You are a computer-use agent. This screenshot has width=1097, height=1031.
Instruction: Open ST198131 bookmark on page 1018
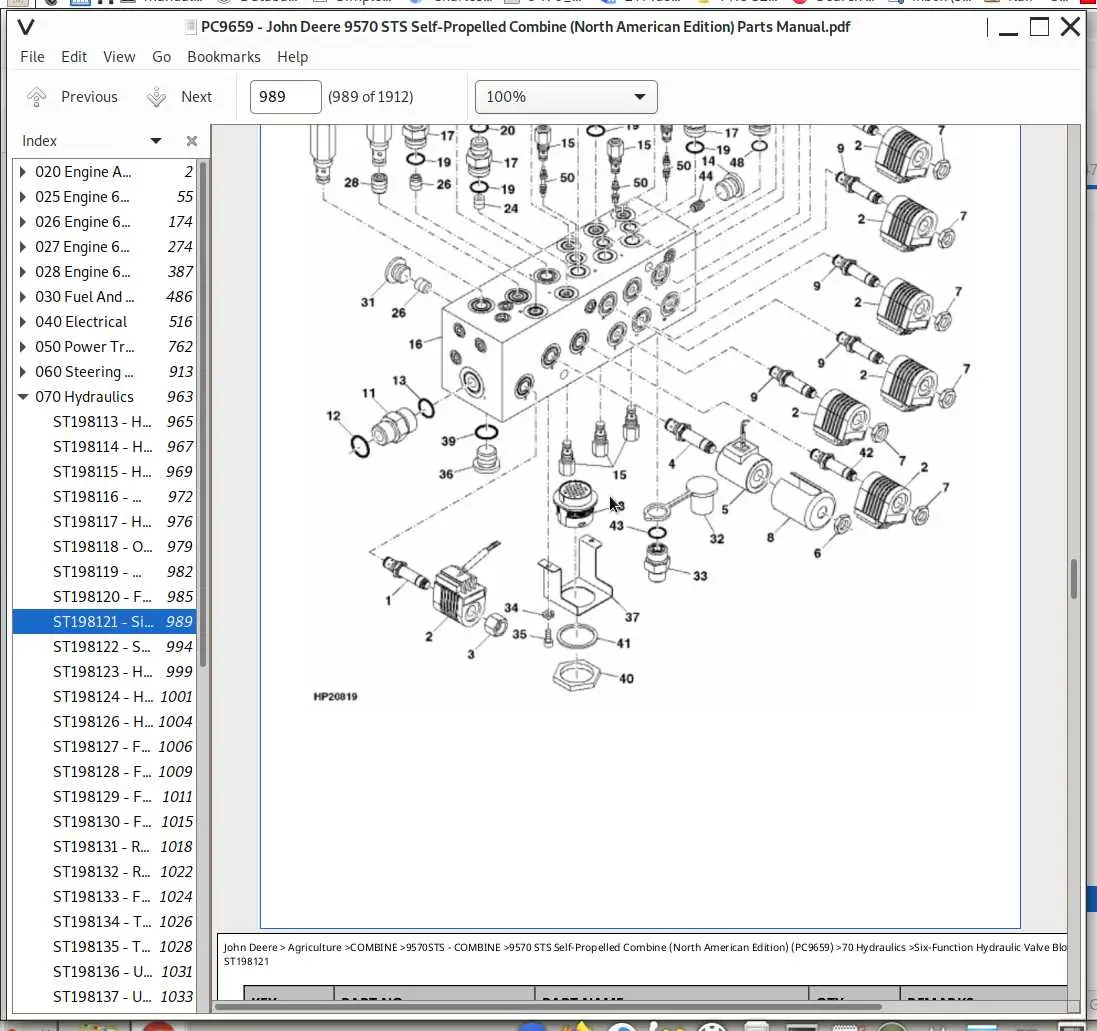104,847
